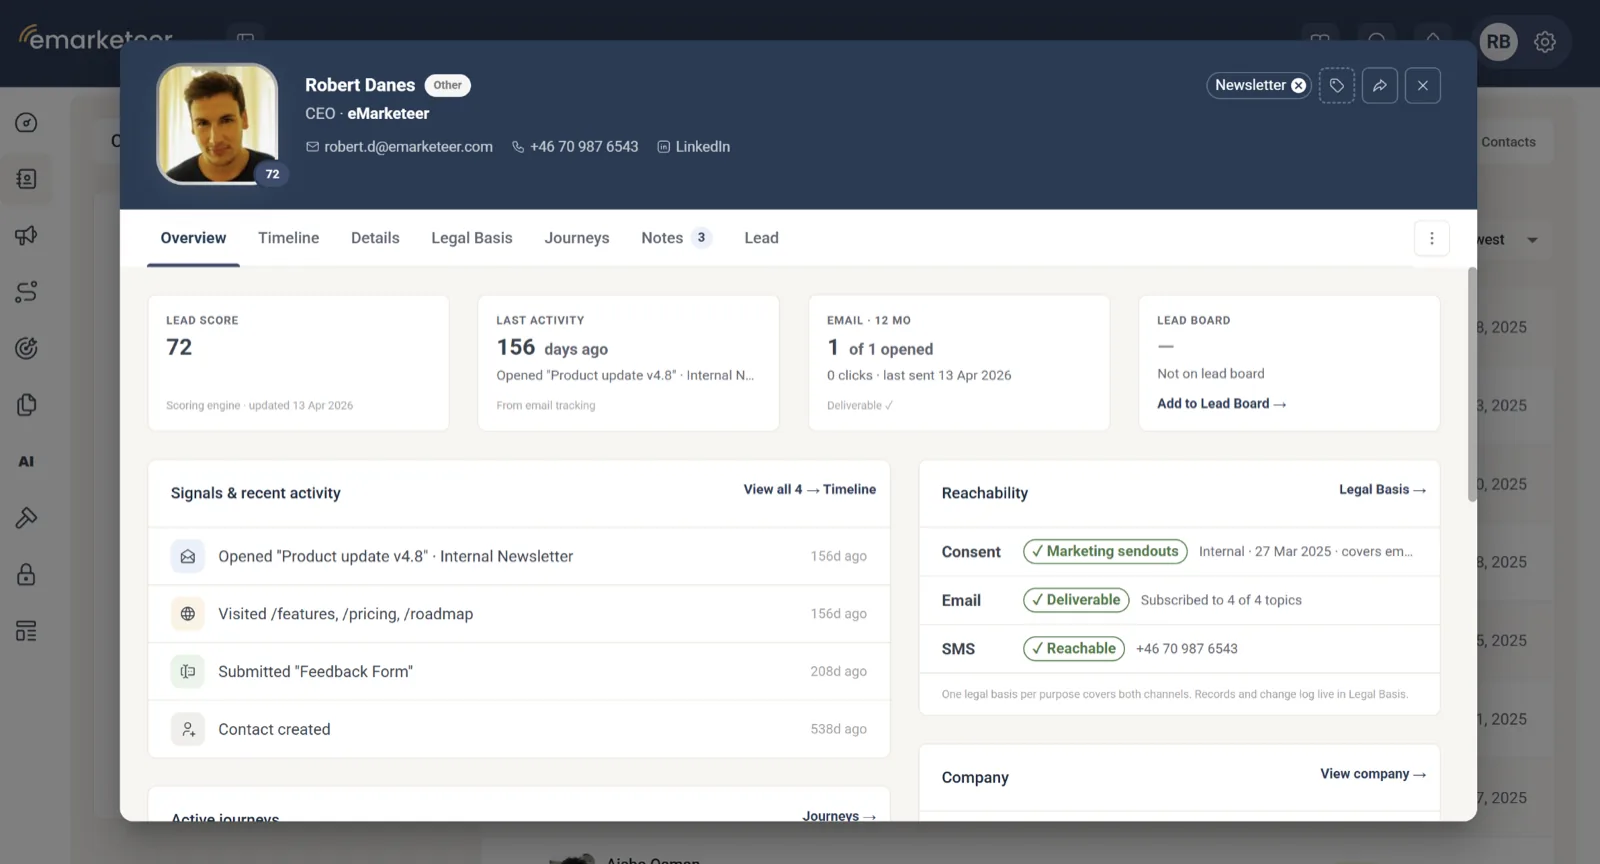Open the documents copy icon in sidebar
The height and width of the screenshot is (864, 1600).
26,405
